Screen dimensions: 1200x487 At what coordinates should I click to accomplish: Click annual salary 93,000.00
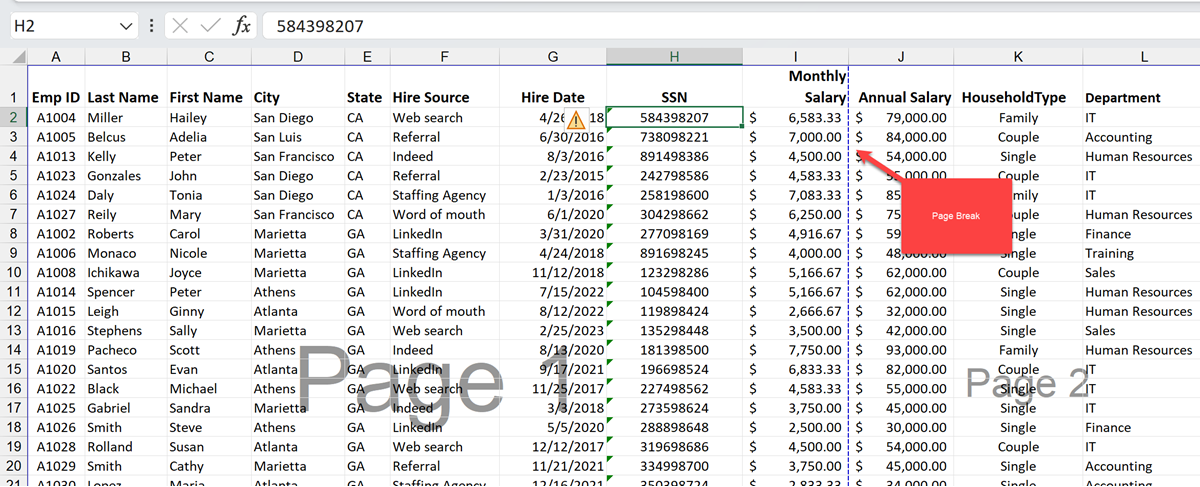click(x=916, y=350)
